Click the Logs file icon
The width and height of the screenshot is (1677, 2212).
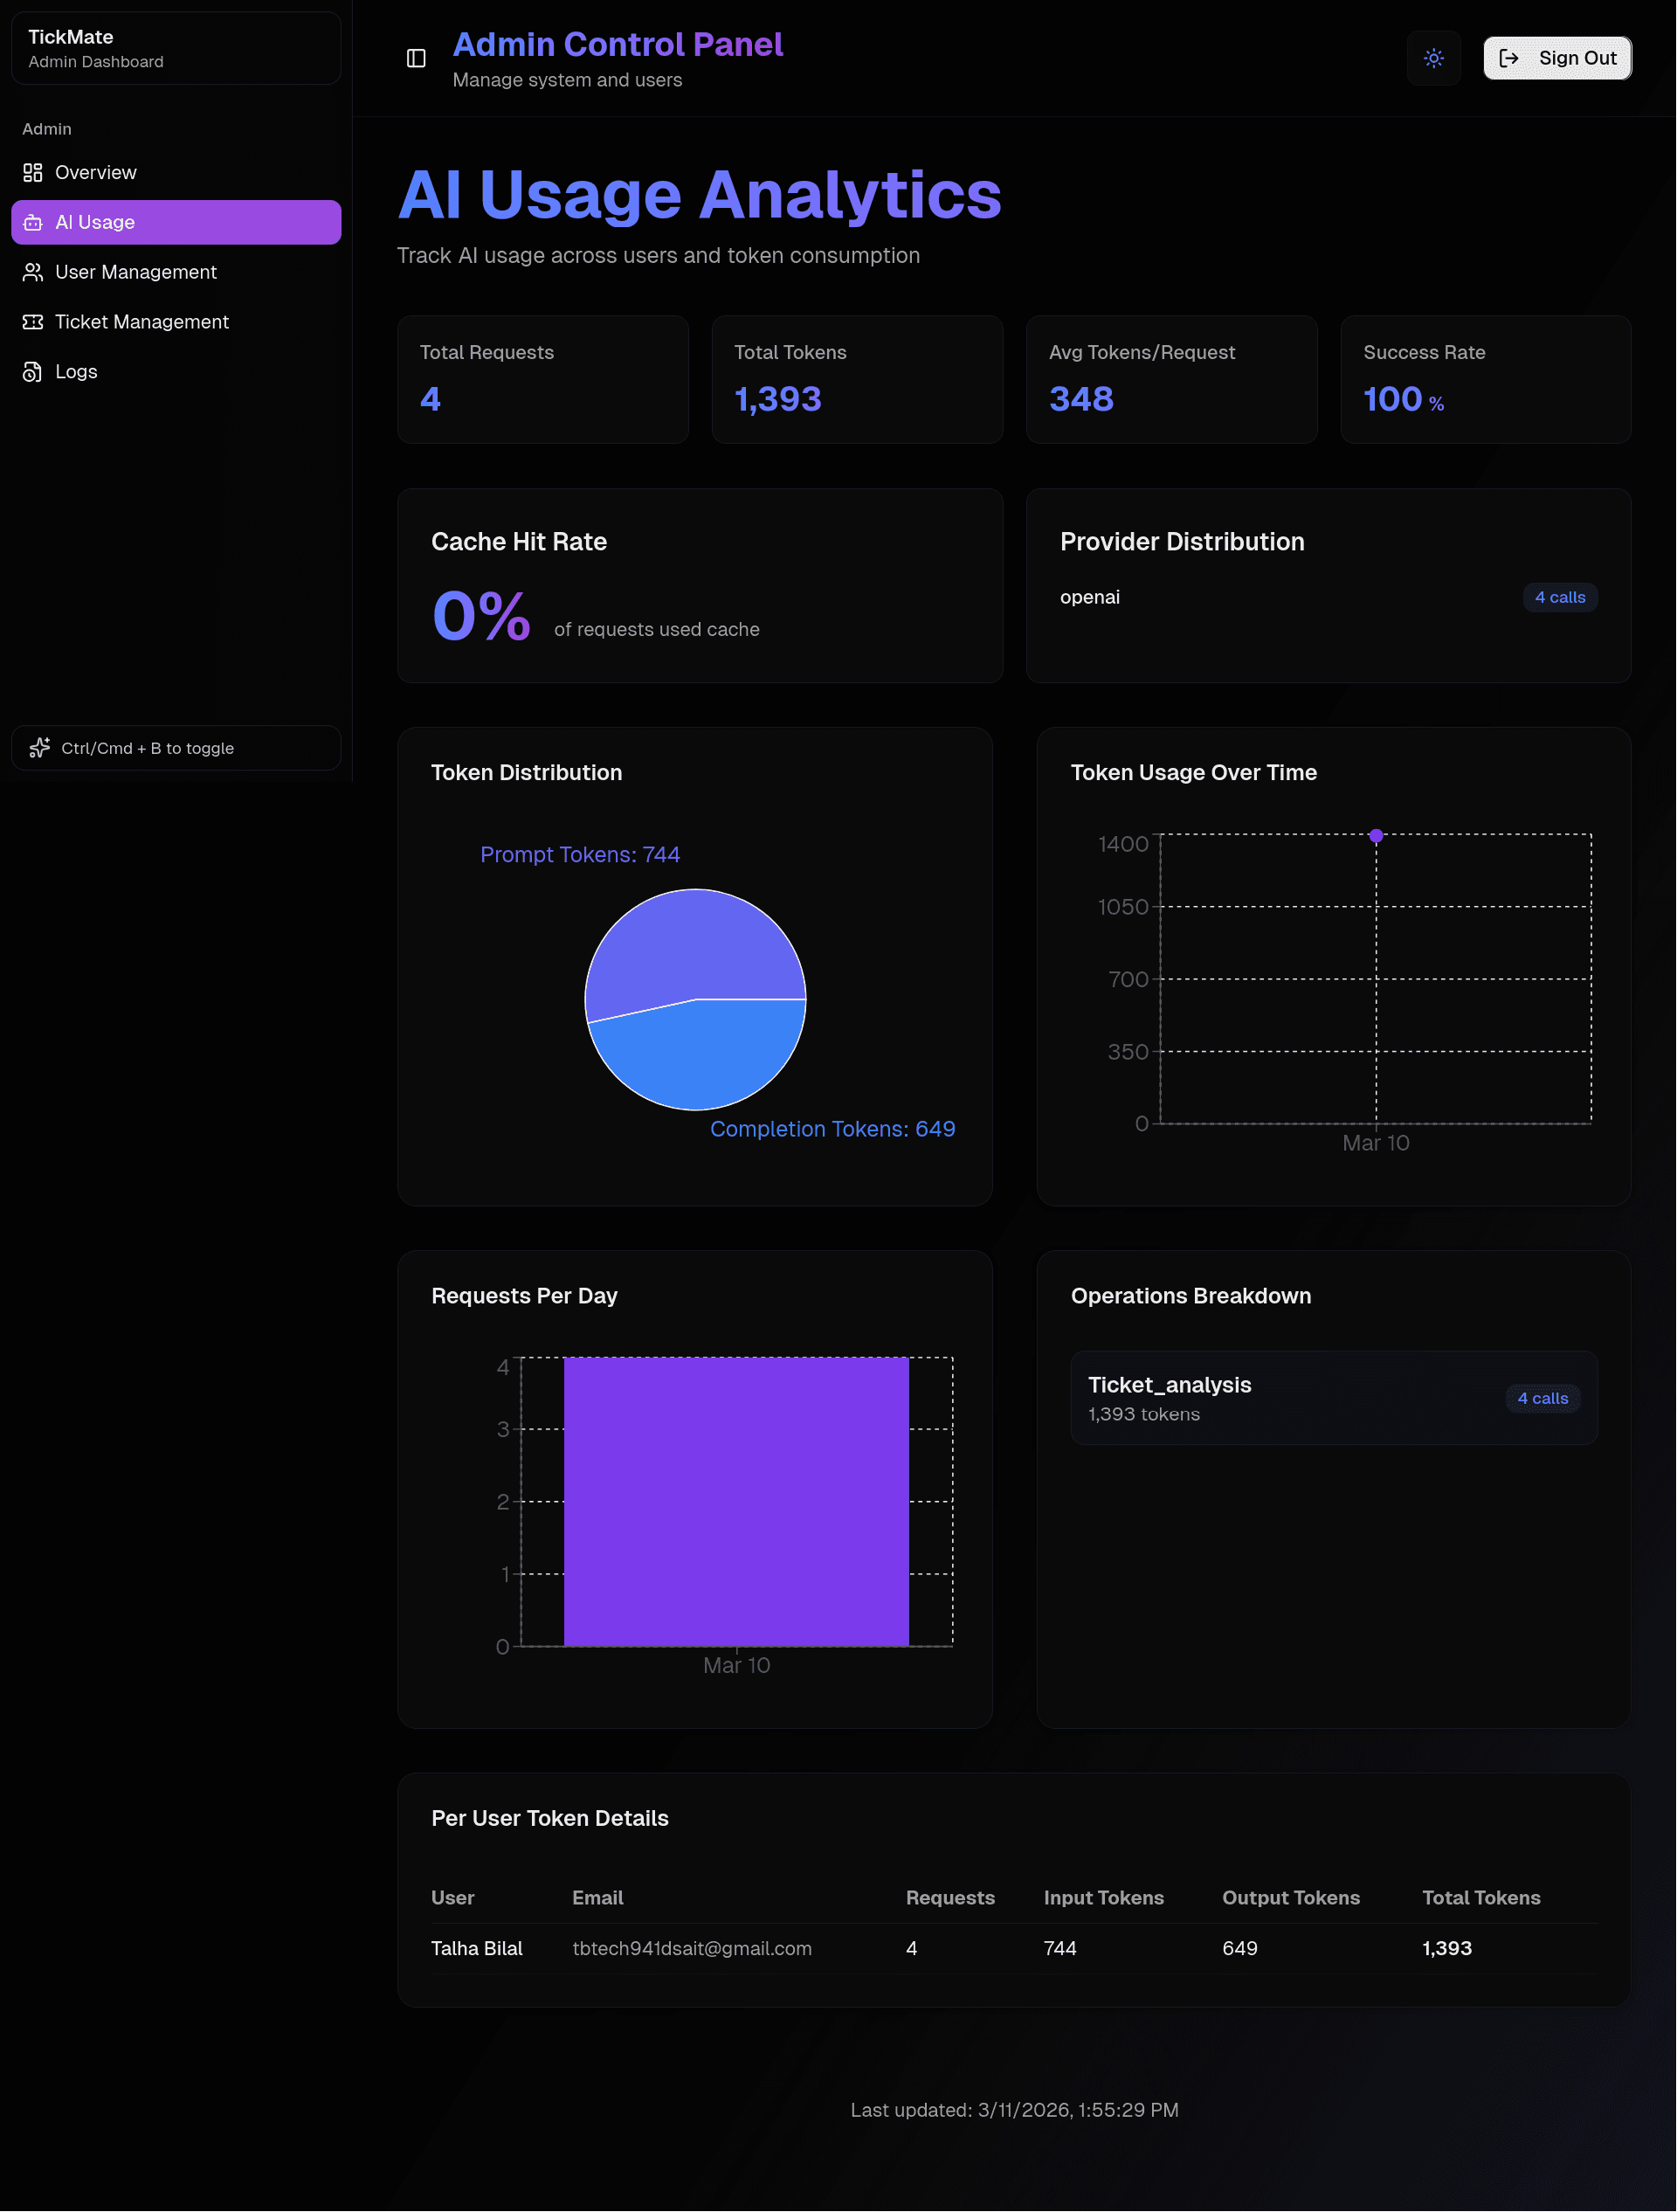[x=33, y=372]
